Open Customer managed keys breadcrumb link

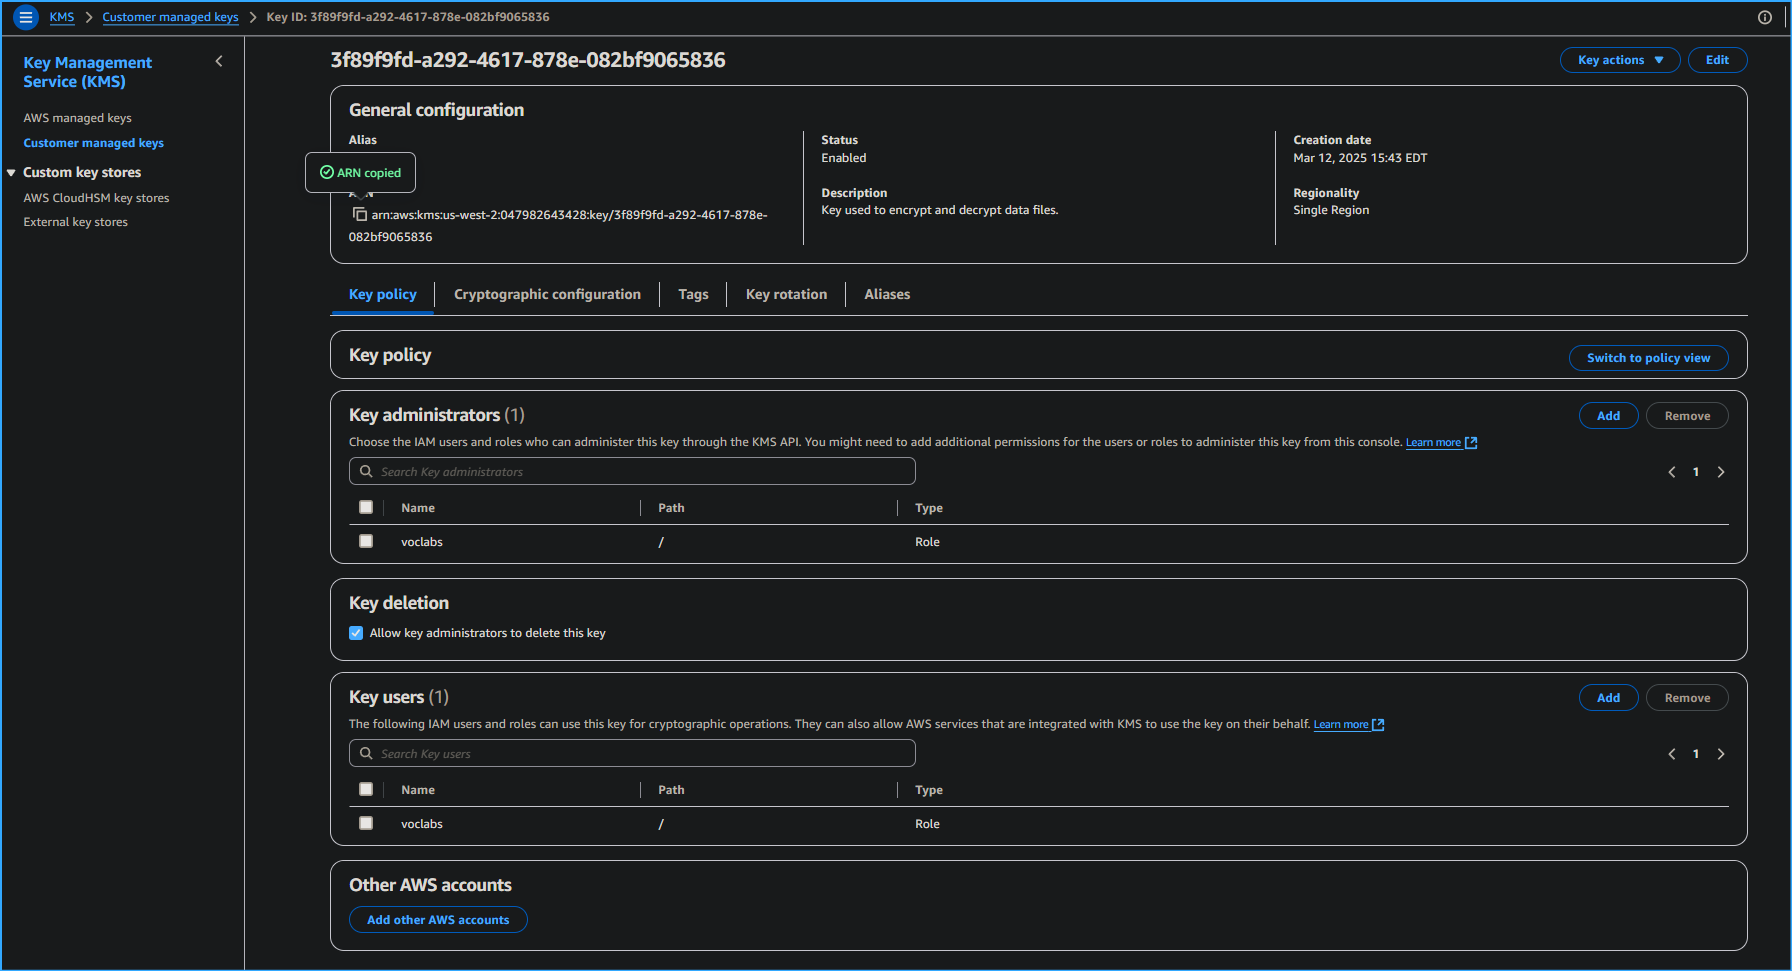coord(170,17)
